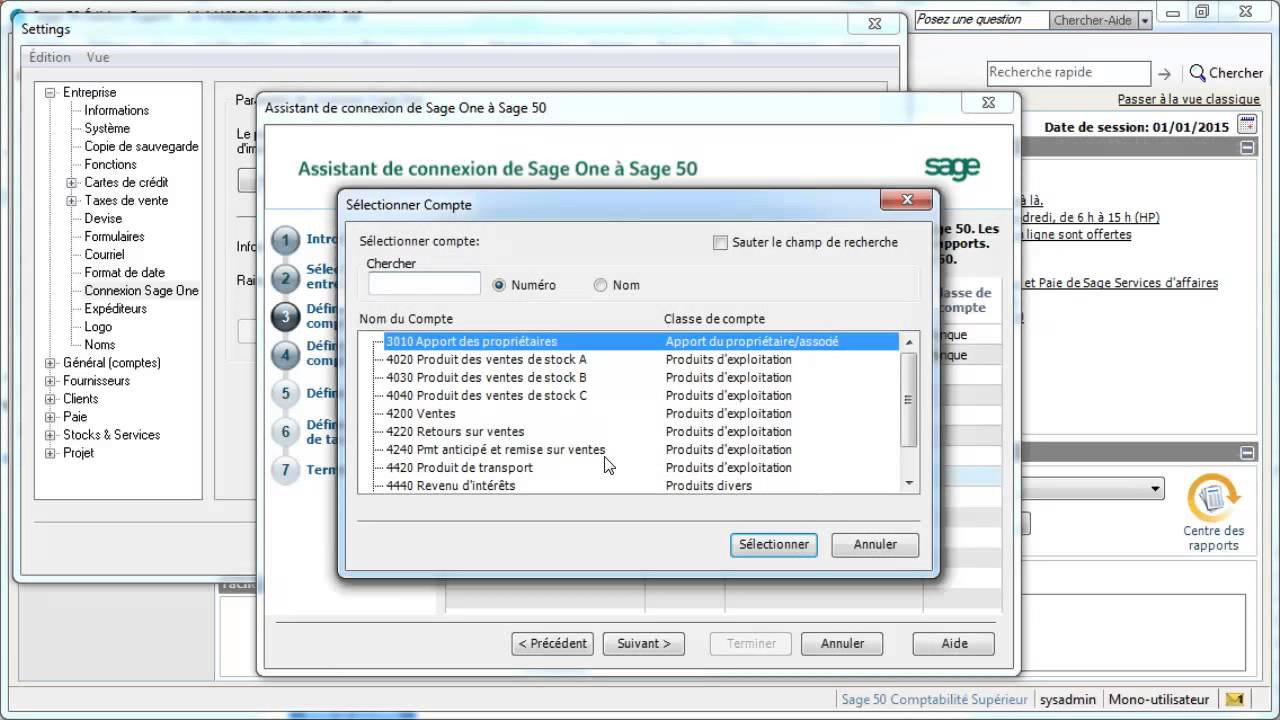Click Nom du Compte column header
1280x720 pixels.
click(406, 319)
